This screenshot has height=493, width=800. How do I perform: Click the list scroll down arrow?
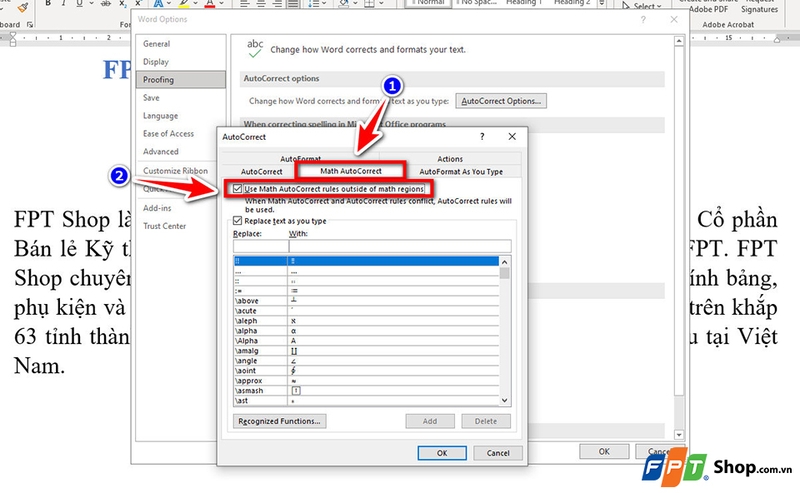tap(504, 401)
